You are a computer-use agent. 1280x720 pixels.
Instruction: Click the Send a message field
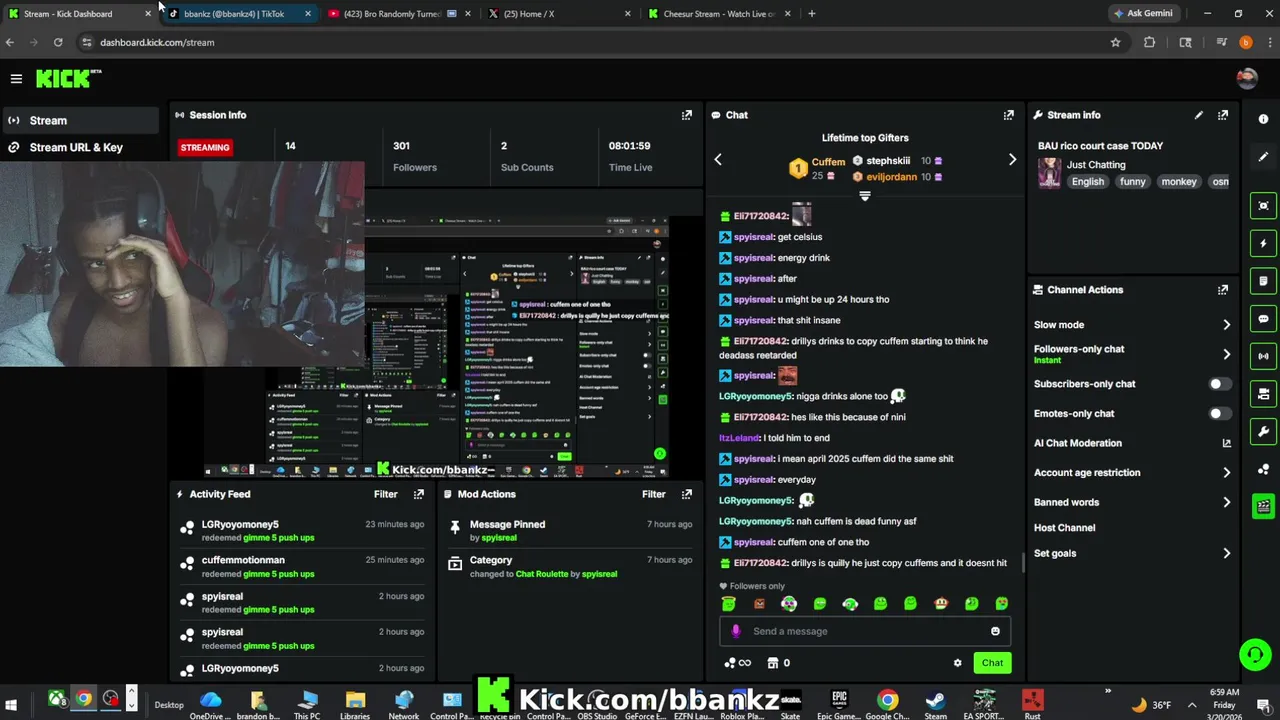[865, 631]
